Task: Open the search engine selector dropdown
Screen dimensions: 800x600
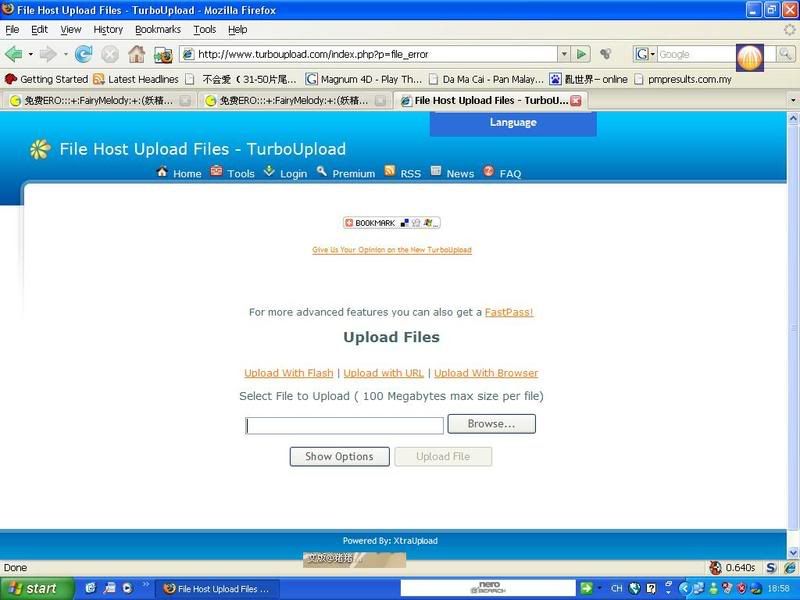Action: click(x=653, y=54)
